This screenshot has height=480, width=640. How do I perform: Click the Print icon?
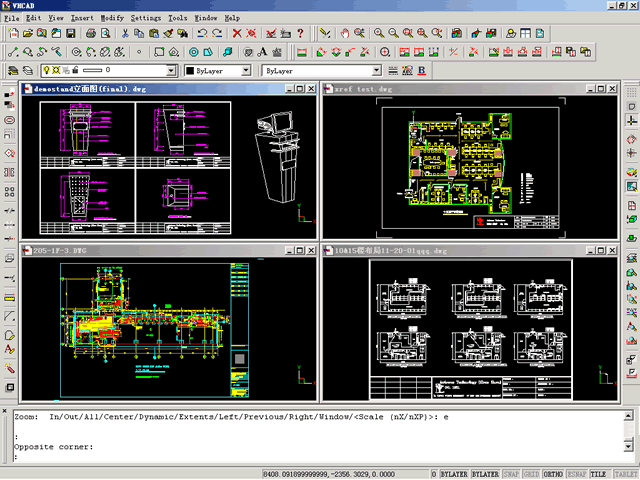[91, 33]
